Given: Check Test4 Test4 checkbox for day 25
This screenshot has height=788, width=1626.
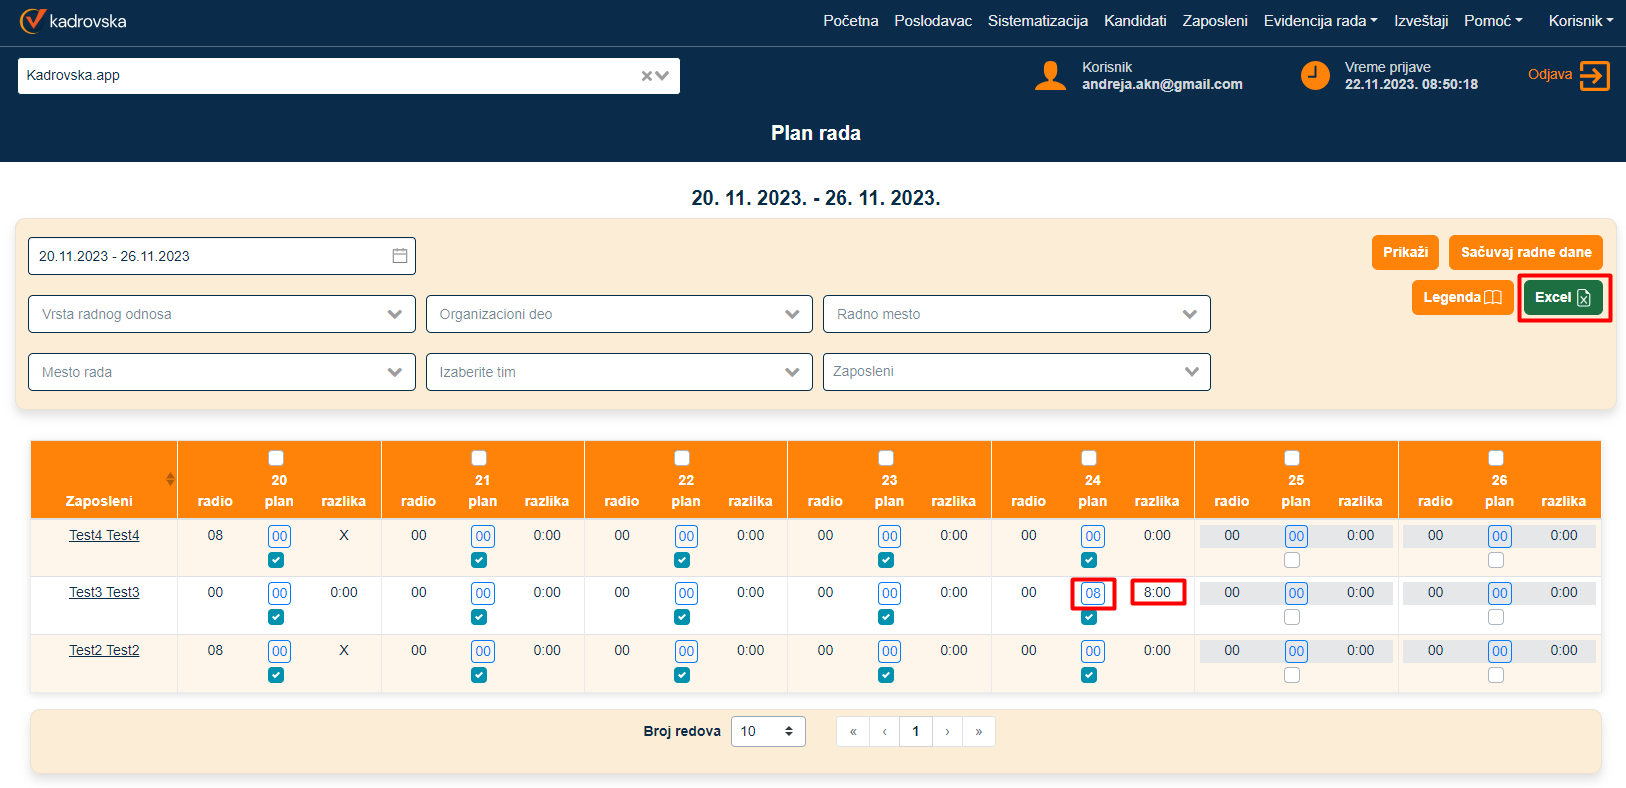Looking at the screenshot, I should pos(1292,560).
